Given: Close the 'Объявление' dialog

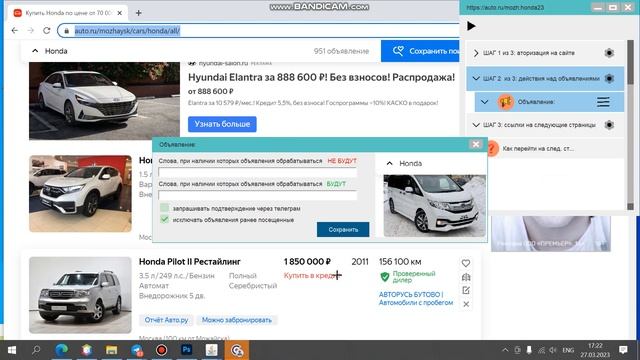Looking at the screenshot, I should click(476, 144).
